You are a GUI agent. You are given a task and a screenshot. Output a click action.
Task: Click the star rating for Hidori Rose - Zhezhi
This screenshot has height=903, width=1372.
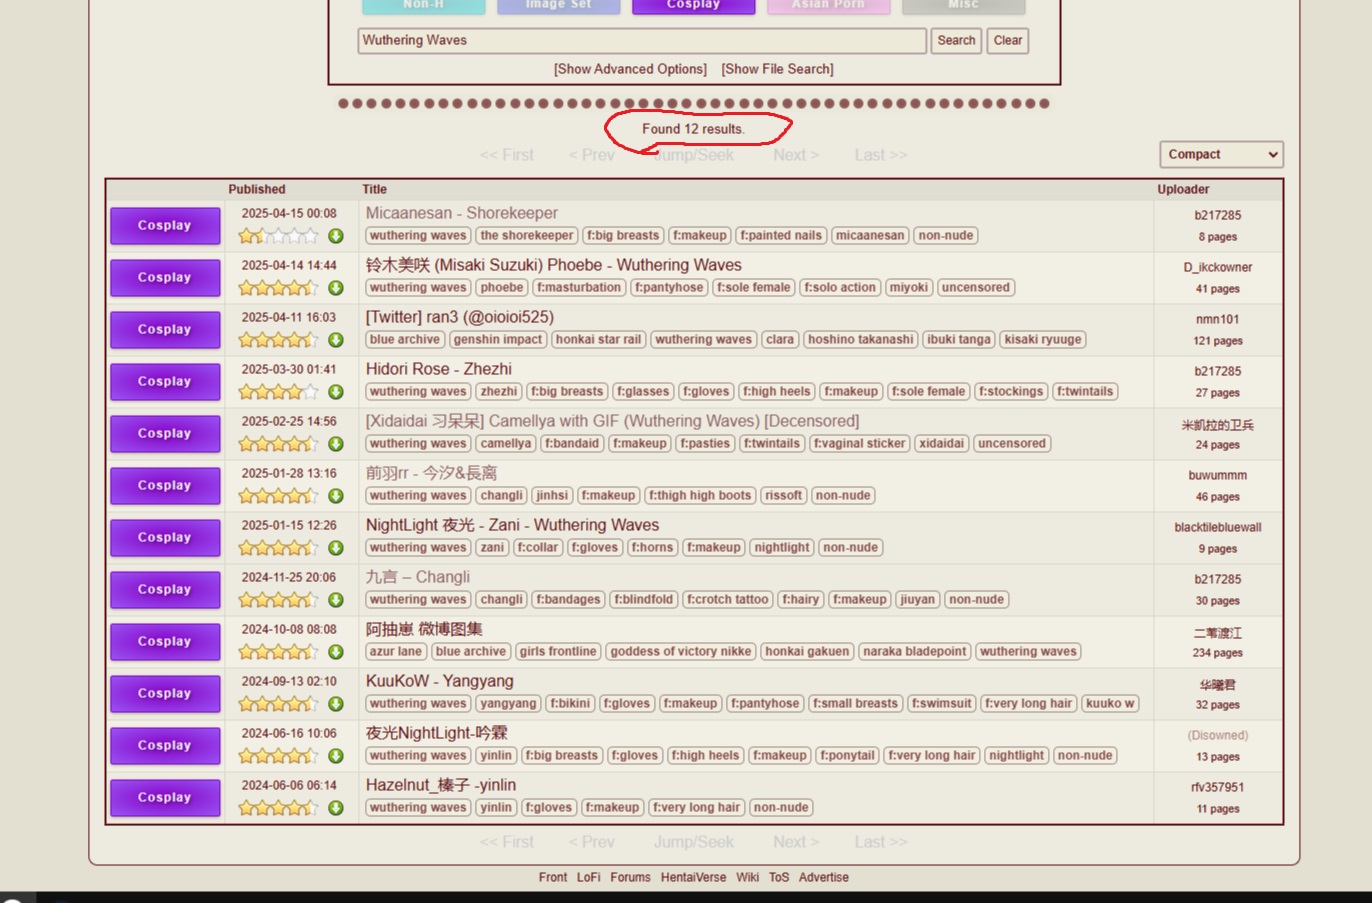[278, 392]
